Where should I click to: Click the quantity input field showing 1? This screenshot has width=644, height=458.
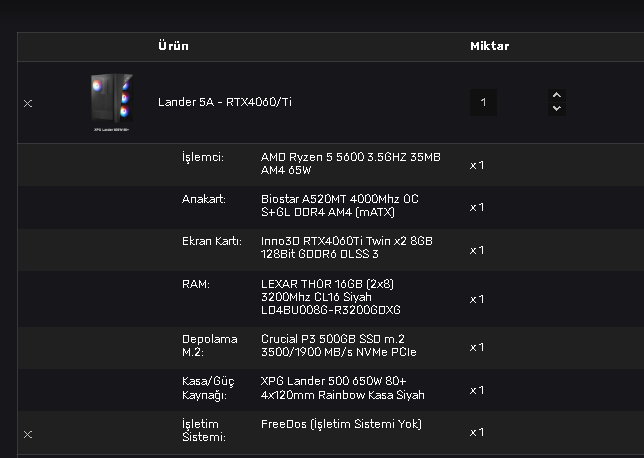click(483, 102)
